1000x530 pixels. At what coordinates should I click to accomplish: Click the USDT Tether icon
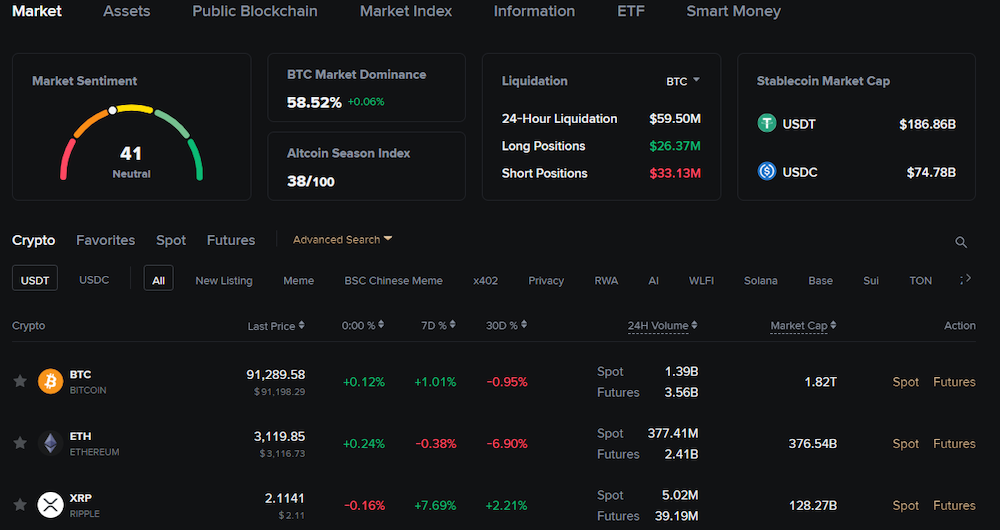pos(767,124)
